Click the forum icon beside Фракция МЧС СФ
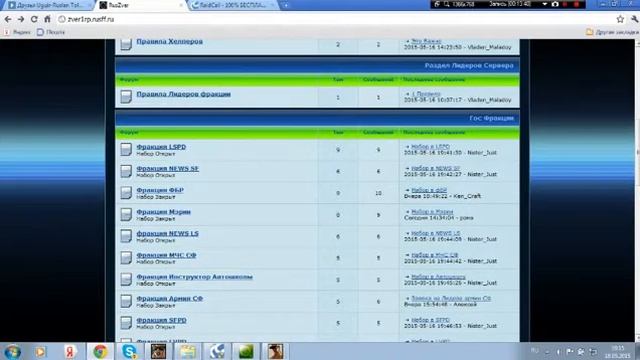Viewport: 640px width, 360px height. 126,258
